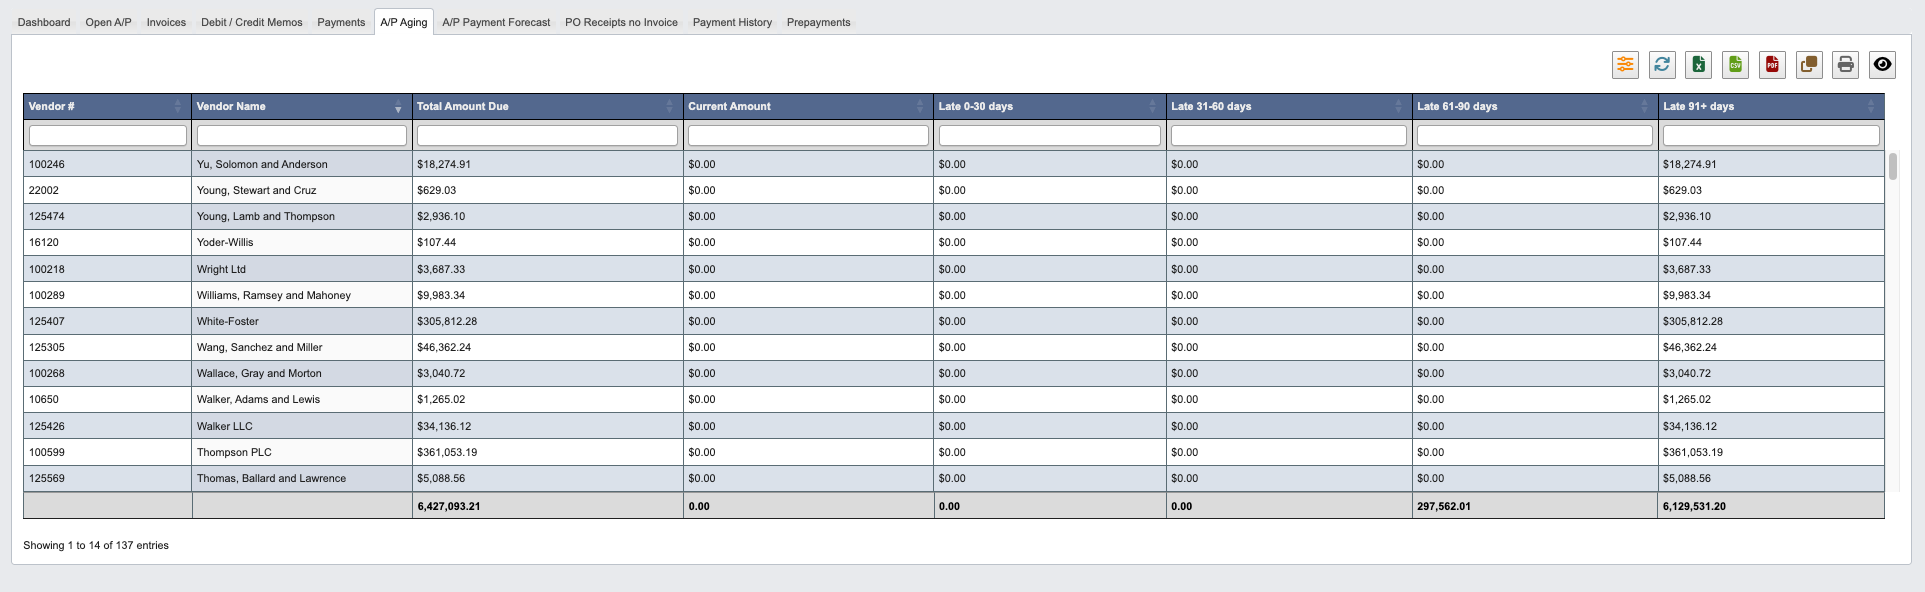Copy table data to clipboard
Screen dimensions: 1925x592
click(1809, 65)
